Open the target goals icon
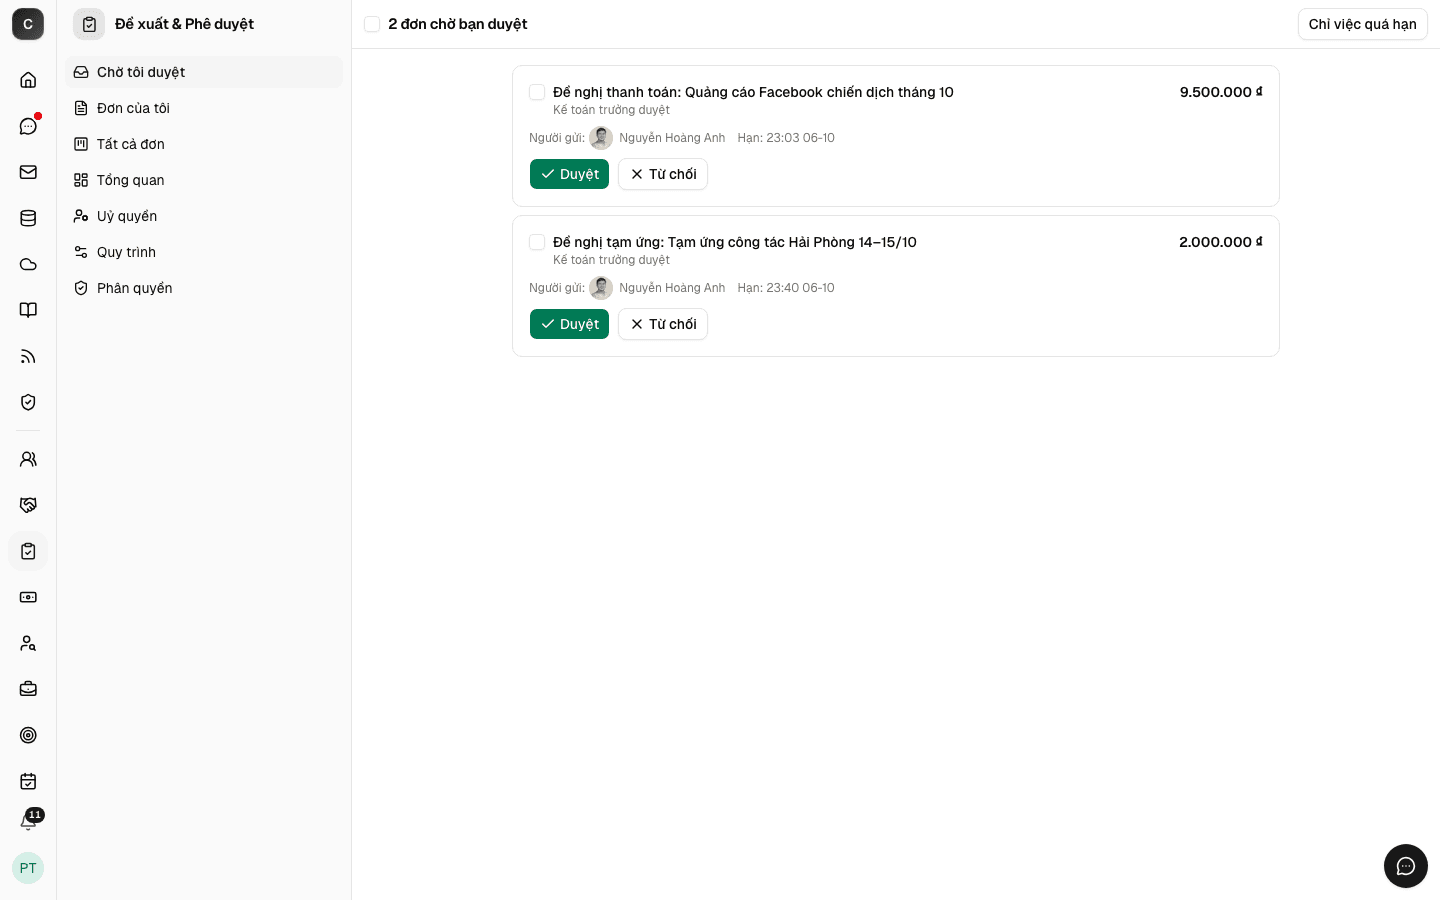 click(x=28, y=735)
